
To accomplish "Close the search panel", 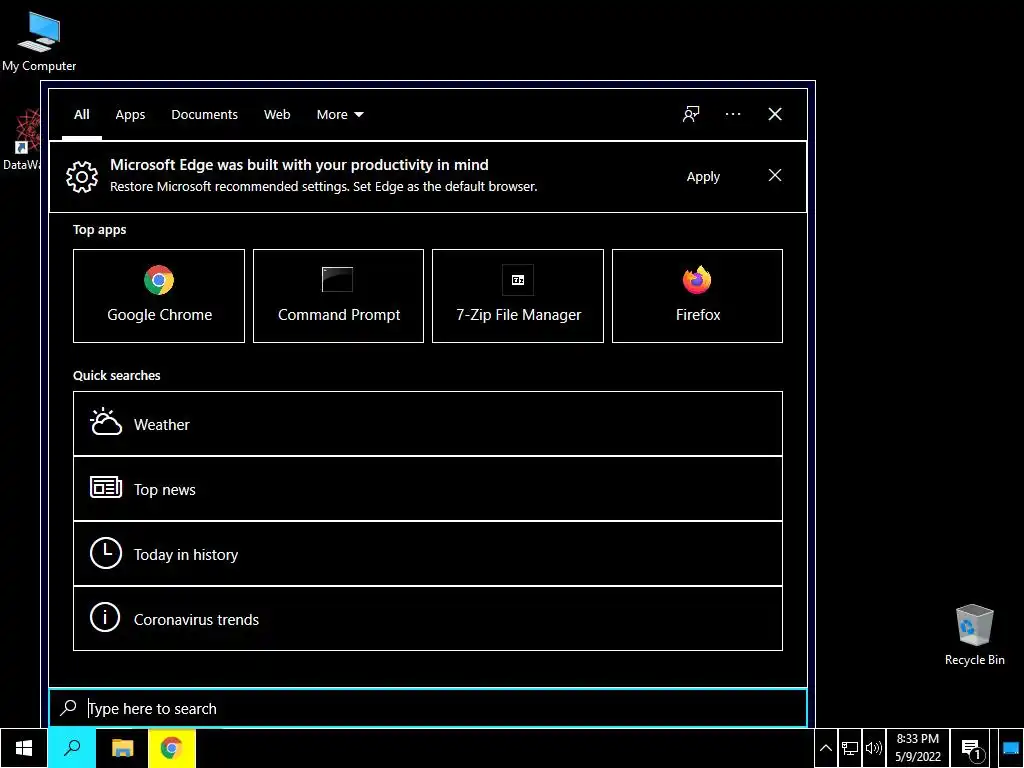I will click(775, 114).
